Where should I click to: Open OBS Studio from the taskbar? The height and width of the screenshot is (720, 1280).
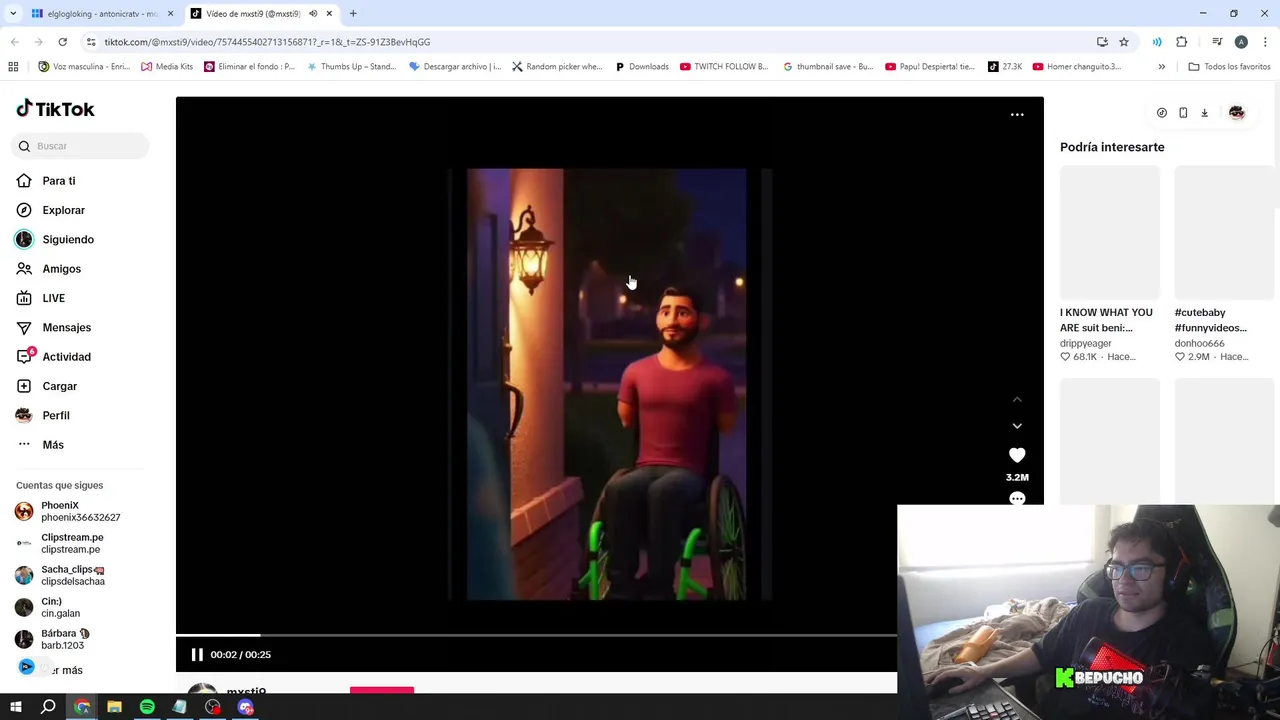point(213,707)
